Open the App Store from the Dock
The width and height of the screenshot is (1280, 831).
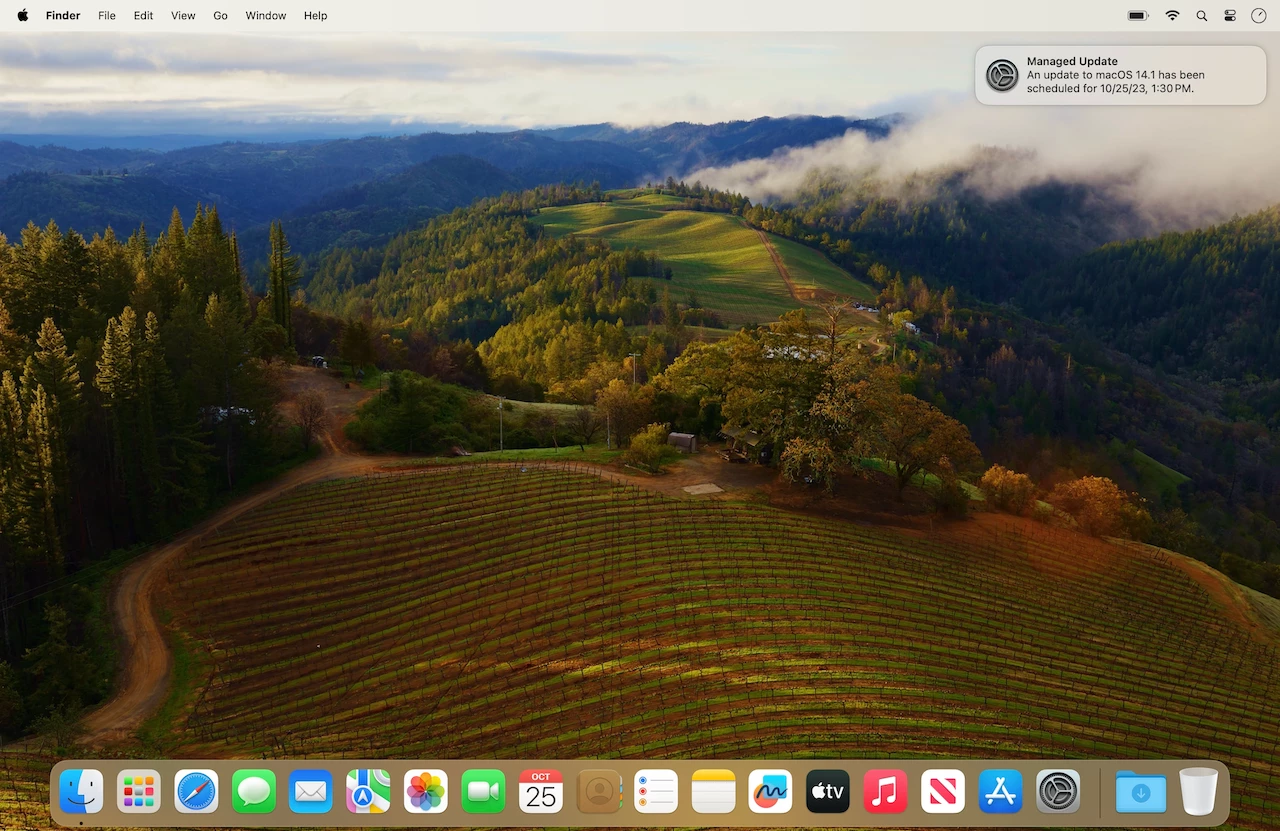click(1000, 791)
